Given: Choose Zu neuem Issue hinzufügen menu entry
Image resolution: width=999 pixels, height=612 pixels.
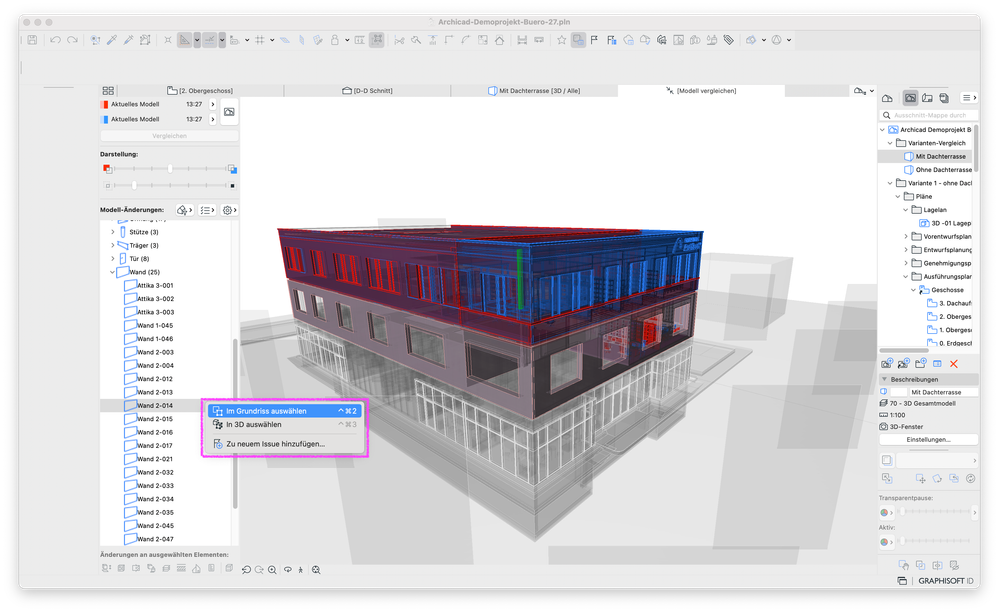Looking at the screenshot, I should click(285, 444).
